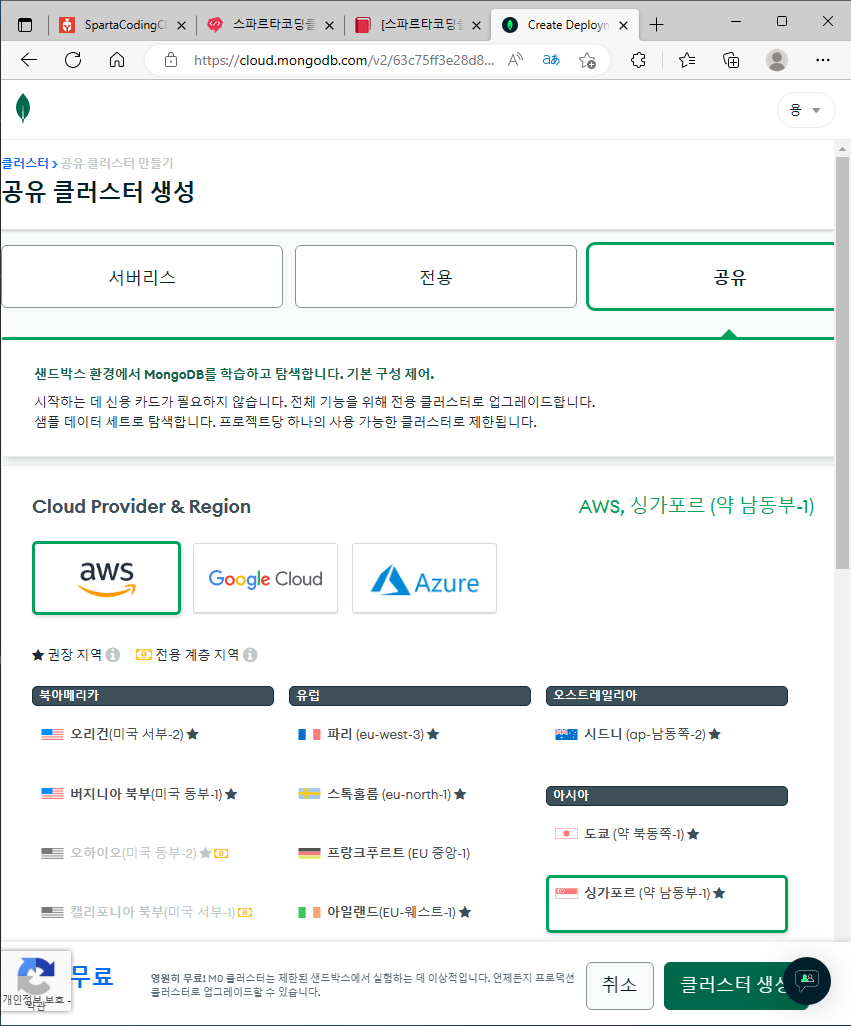
Task: Click the 무료 price label
Action: coord(92,976)
